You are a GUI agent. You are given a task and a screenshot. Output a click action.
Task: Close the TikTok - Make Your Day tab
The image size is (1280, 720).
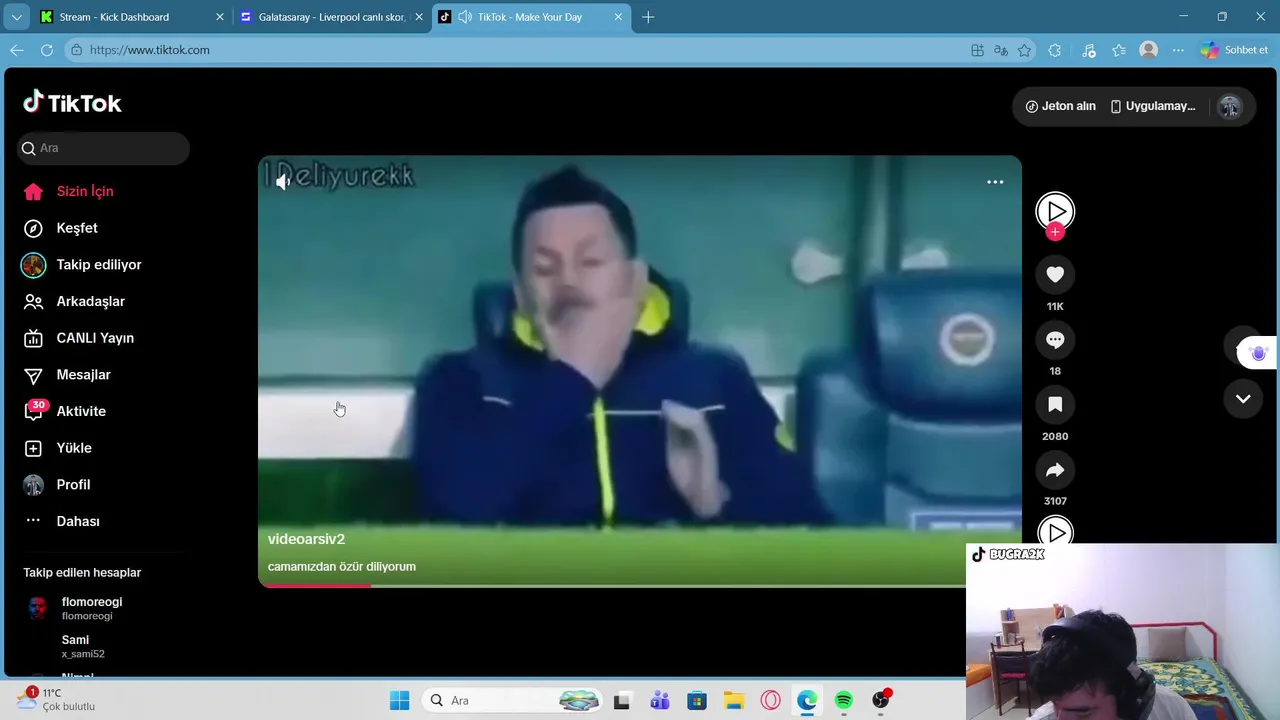[x=618, y=17]
